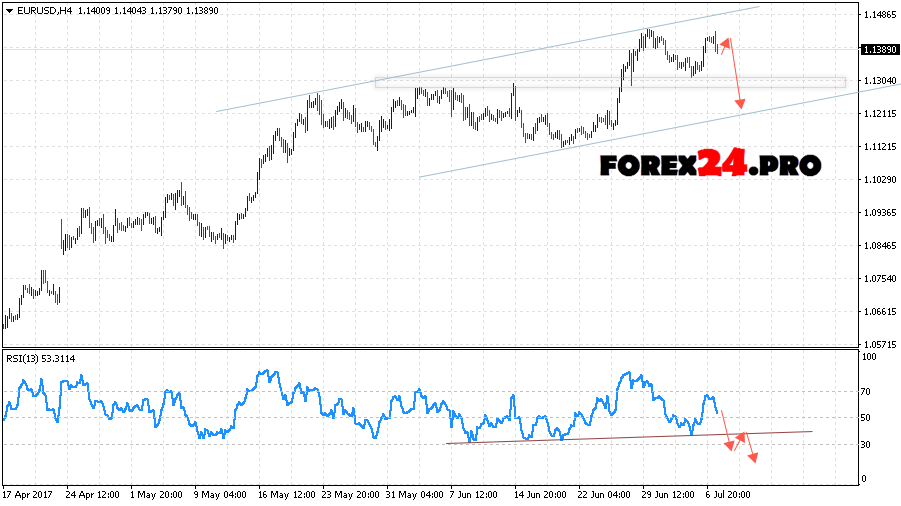Viewport: 901px width, 506px height.
Task: Click the RSI level 70 axis label
Action: pos(867,393)
